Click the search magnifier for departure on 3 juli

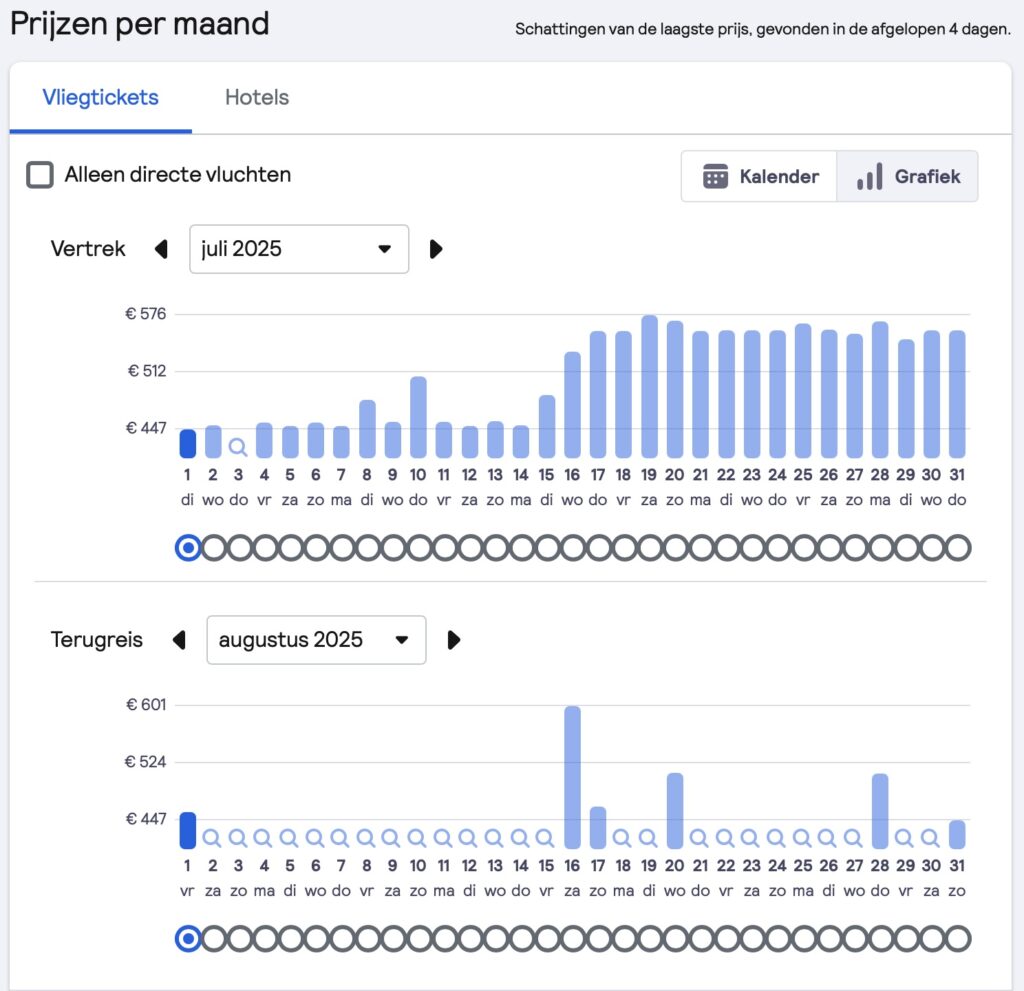pyautogui.click(x=238, y=447)
